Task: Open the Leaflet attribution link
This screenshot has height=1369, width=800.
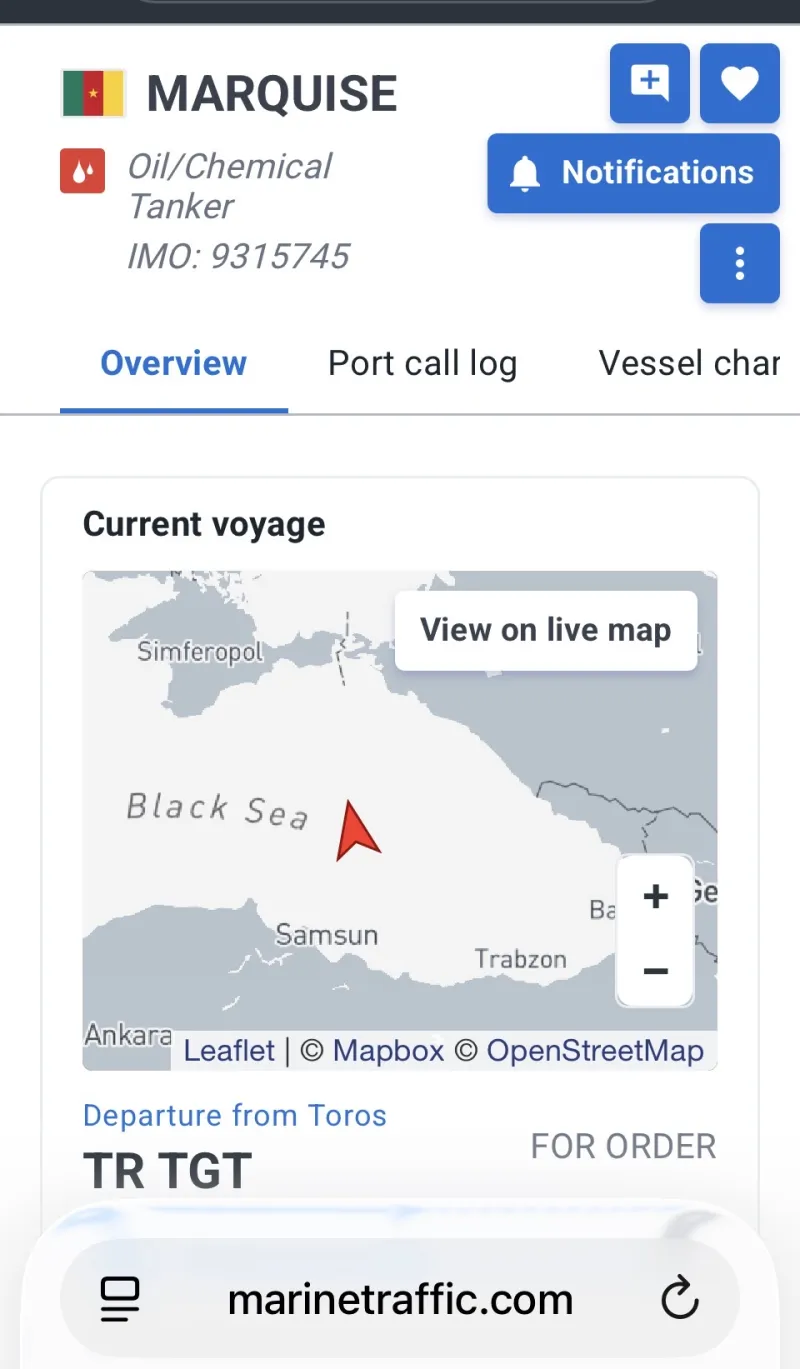Action: pos(229,1051)
